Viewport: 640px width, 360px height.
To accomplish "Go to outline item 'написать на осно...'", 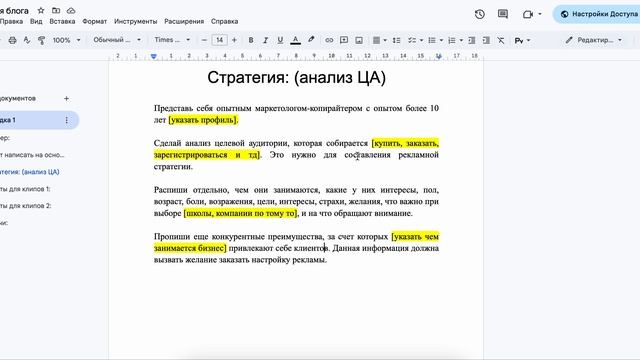I will point(33,155).
